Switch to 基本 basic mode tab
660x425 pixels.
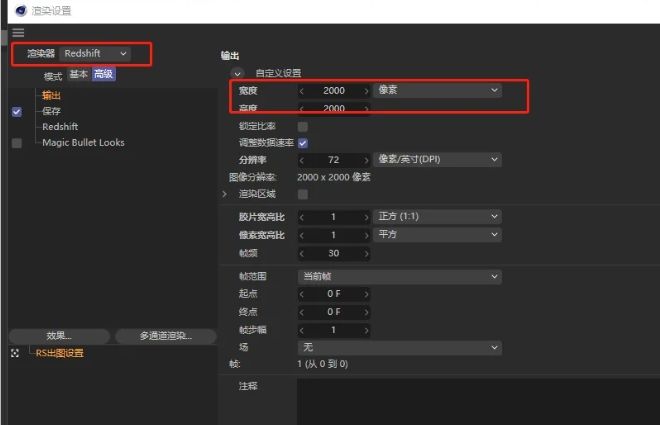pyautogui.click(x=78, y=75)
